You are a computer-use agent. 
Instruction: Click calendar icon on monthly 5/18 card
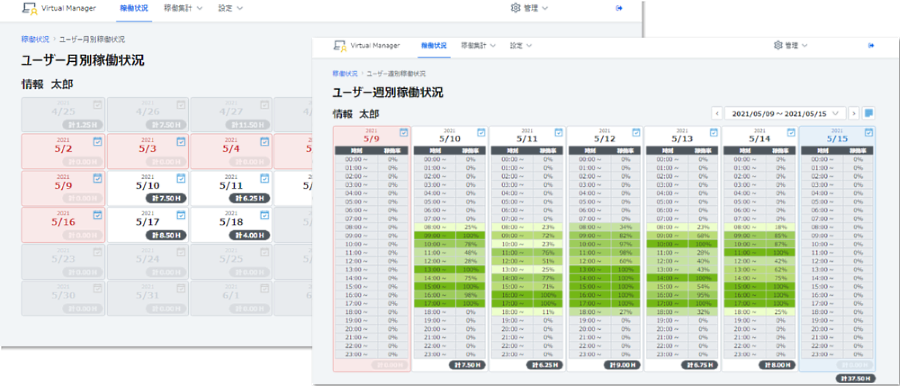click(x=264, y=215)
